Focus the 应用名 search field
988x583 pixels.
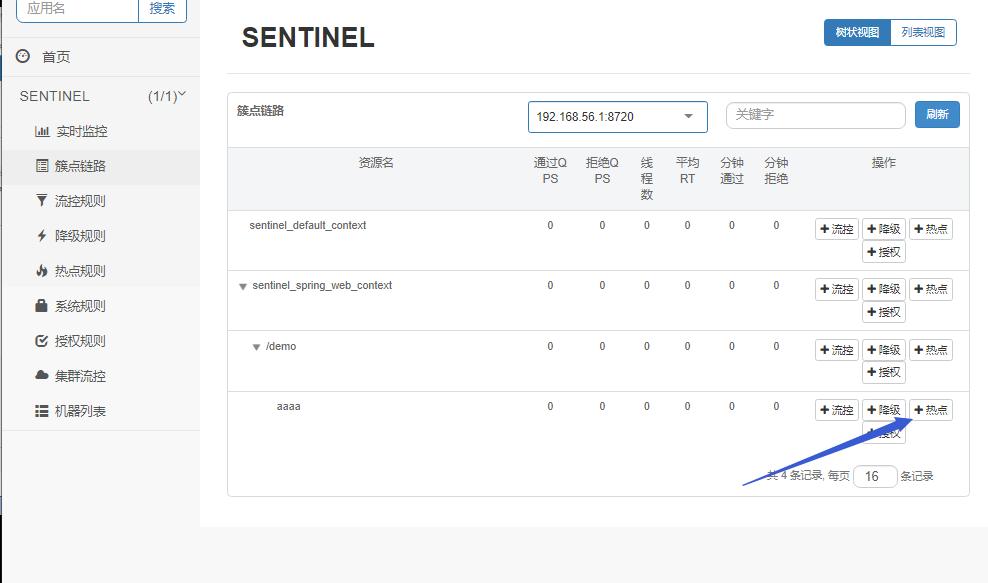pos(78,9)
